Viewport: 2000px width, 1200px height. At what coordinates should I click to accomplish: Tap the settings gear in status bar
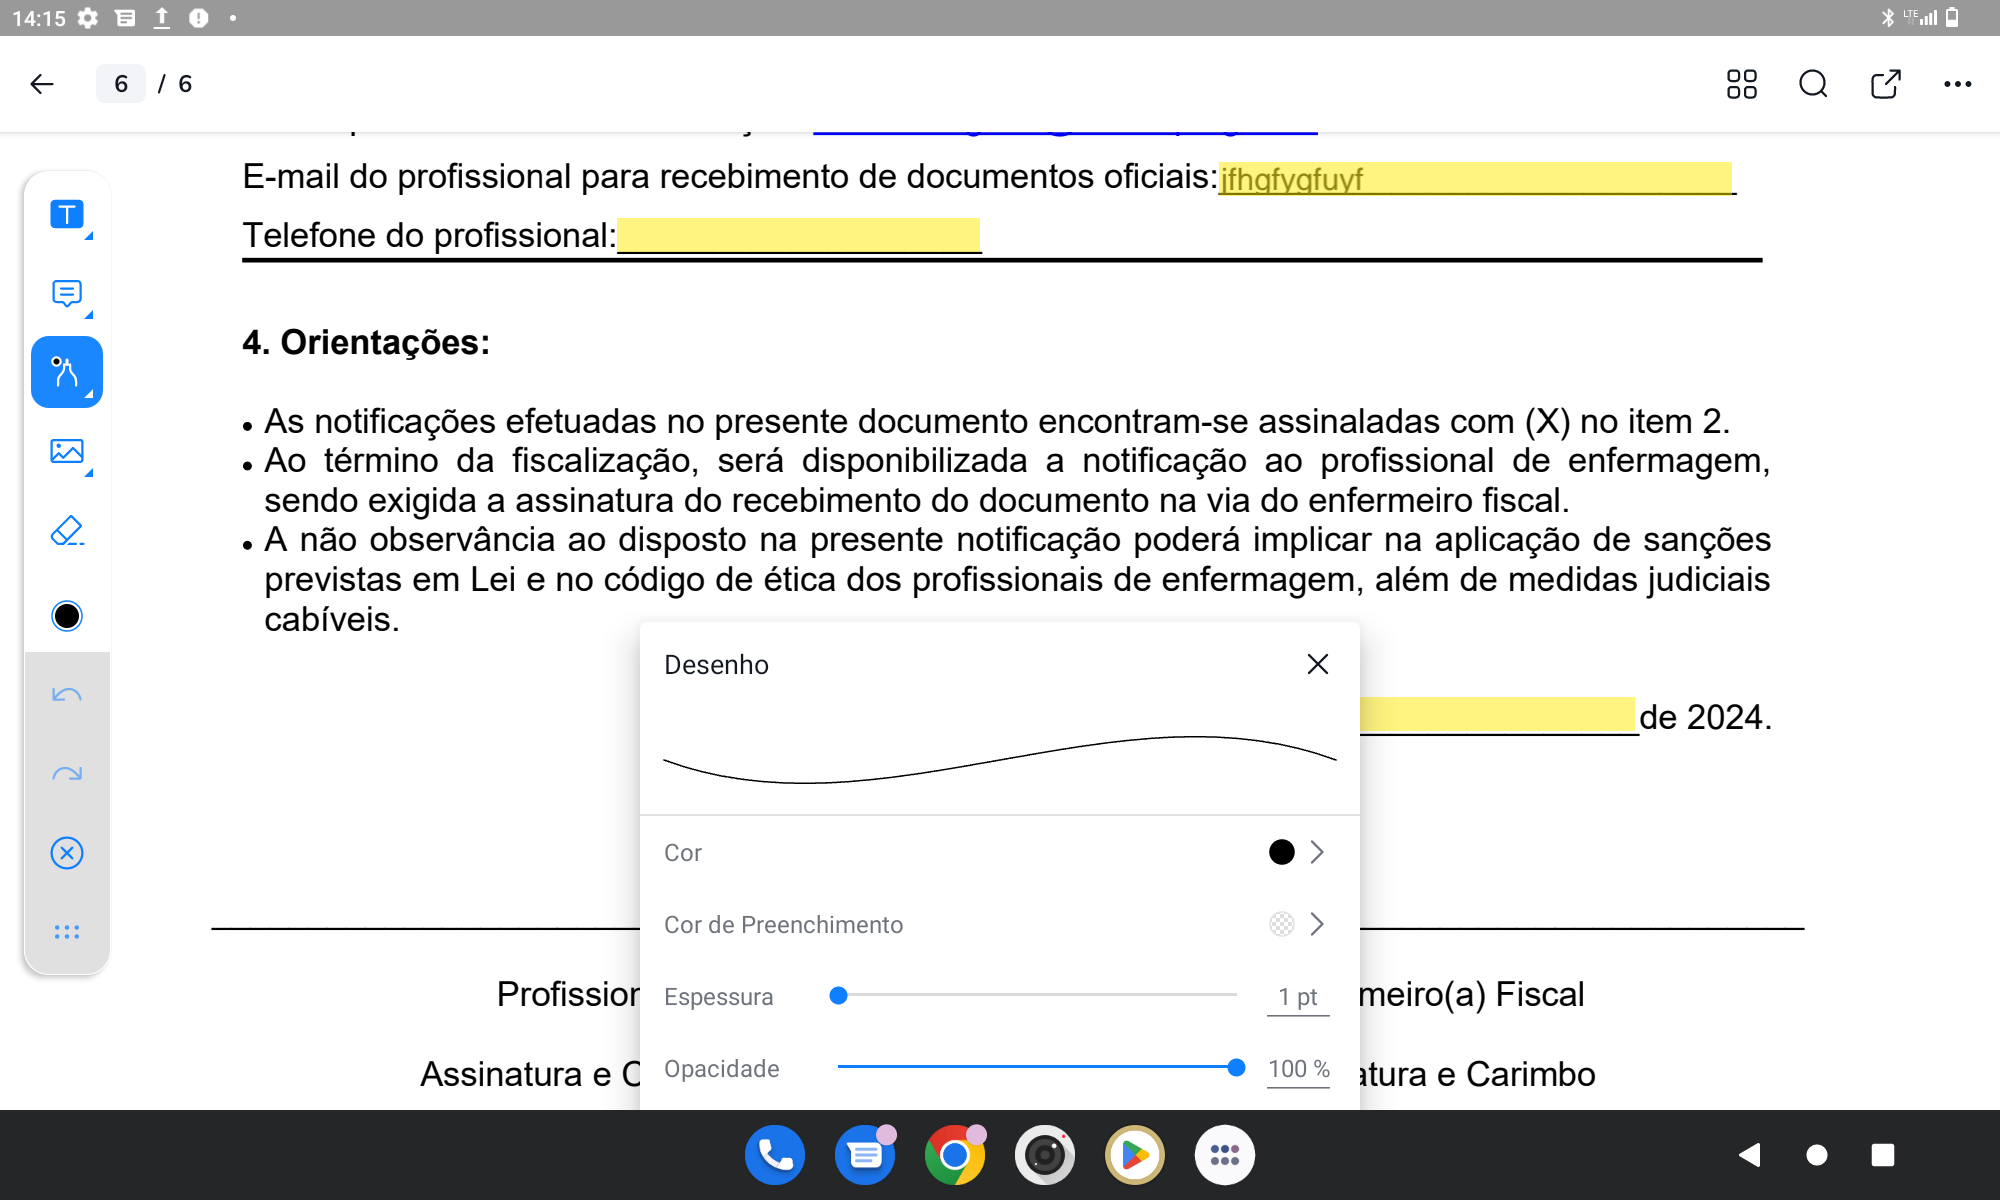pos(88,18)
